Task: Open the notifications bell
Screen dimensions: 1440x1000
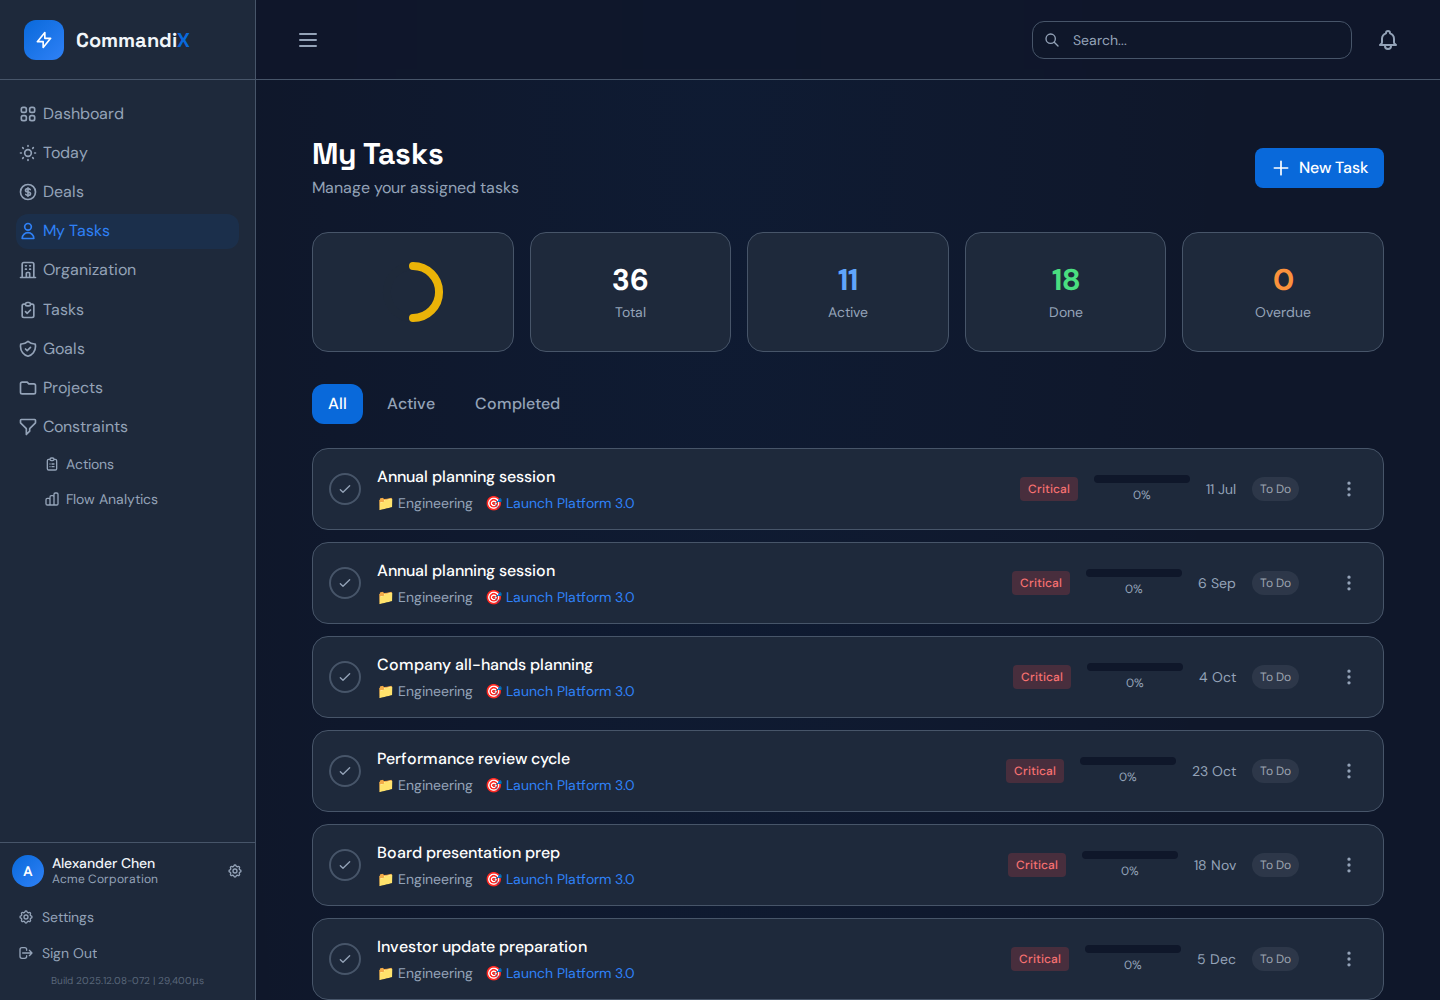Action: (1388, 40)
